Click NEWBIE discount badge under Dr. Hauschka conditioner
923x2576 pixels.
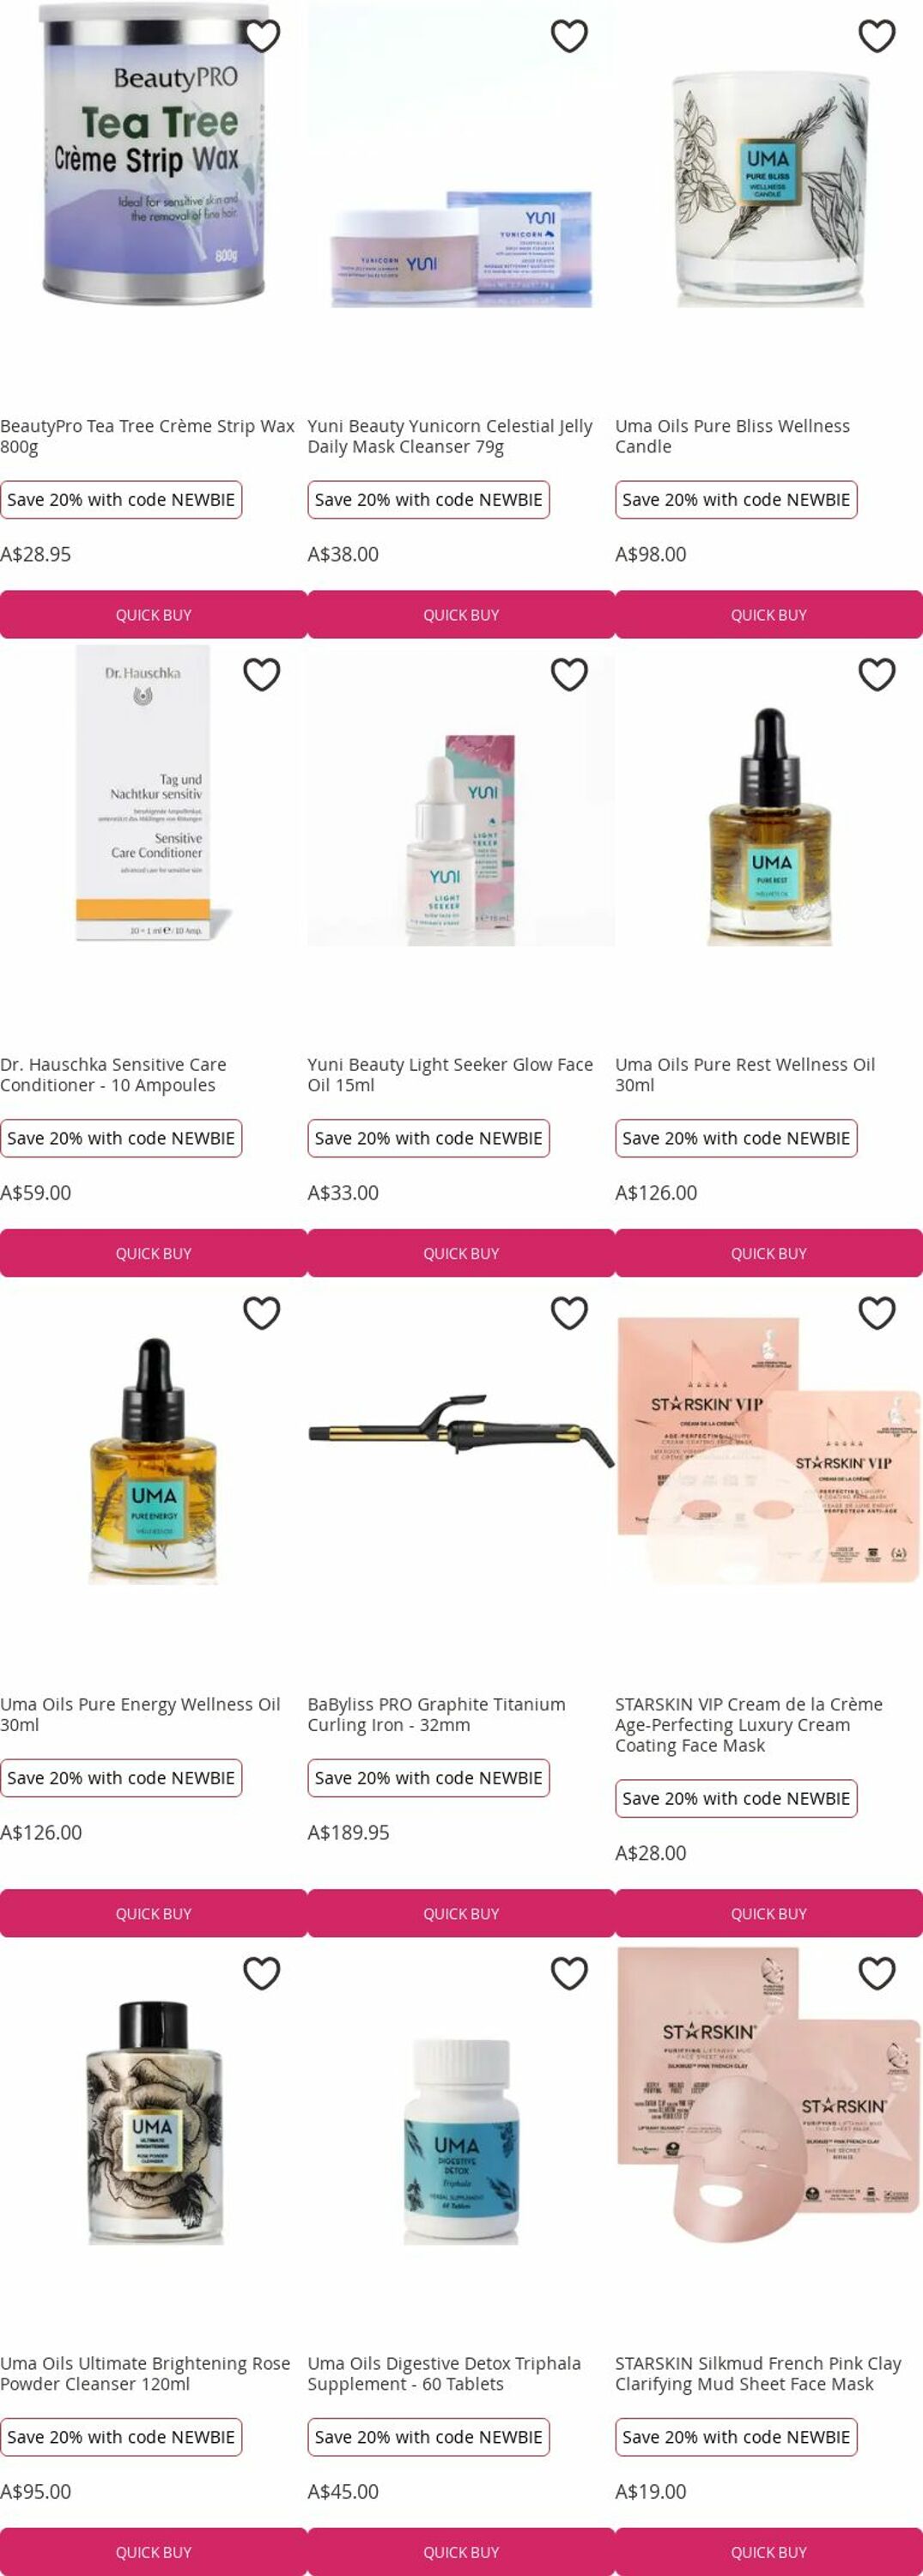pyautogui.click(x=121, y=1138)
